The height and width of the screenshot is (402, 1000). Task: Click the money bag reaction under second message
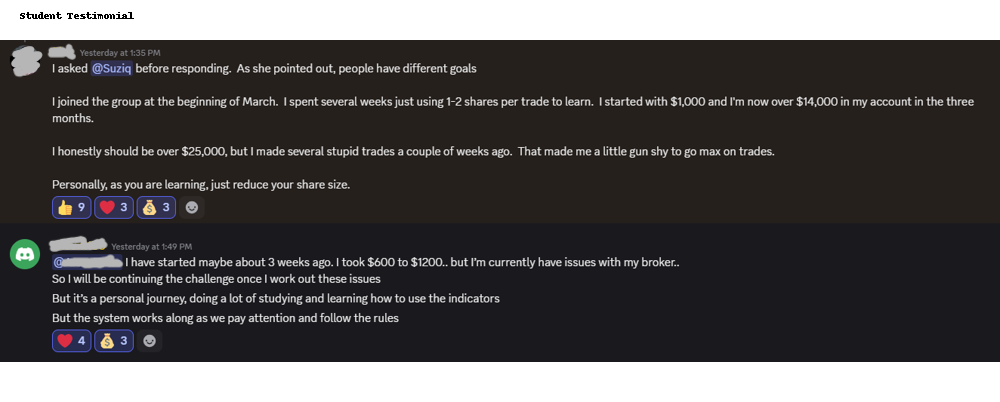tap(114, 340)
